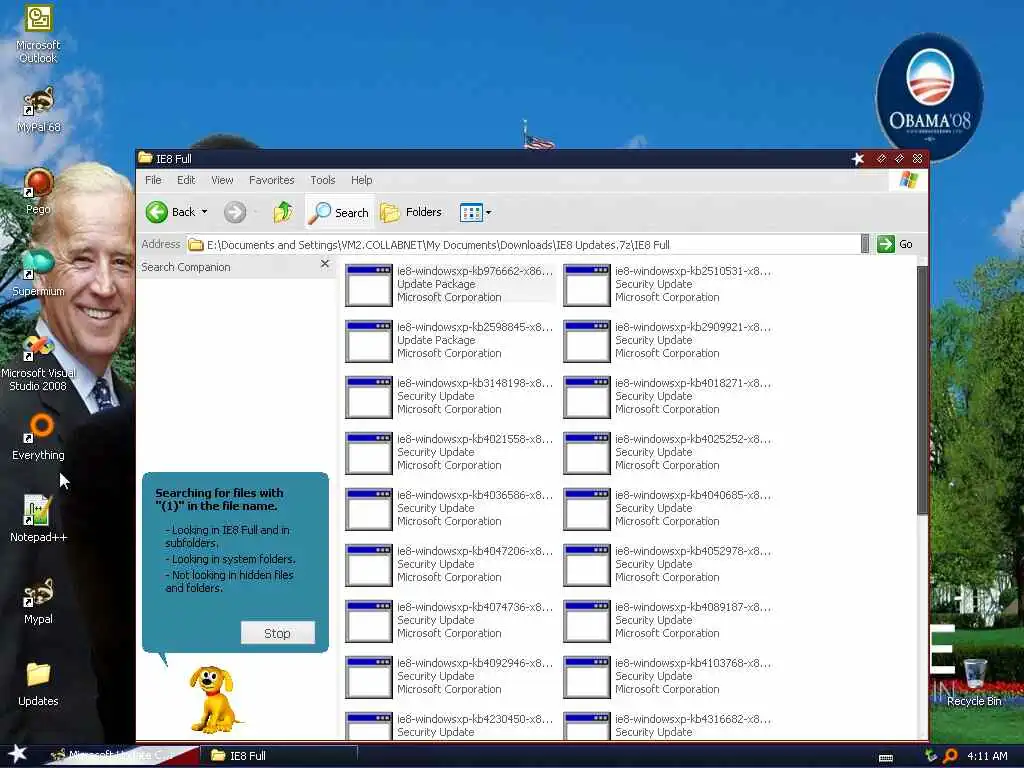
Task: Click the ie8-windowsxp-kb4230450 file name text
Action: 475,719
